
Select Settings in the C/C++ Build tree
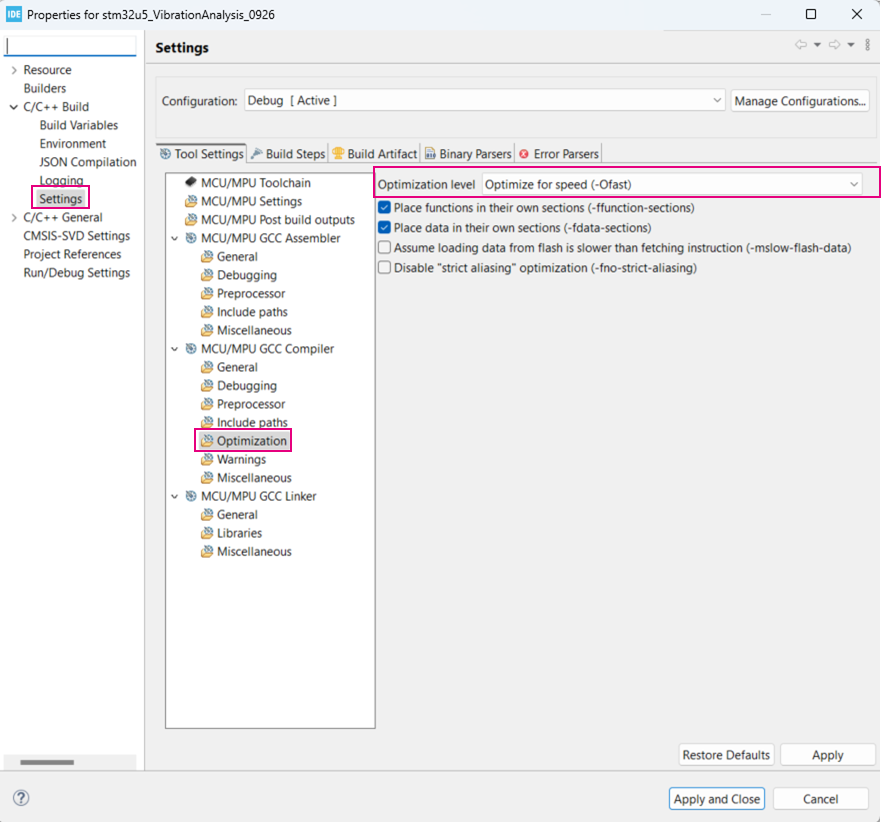[x=61, y=199]
